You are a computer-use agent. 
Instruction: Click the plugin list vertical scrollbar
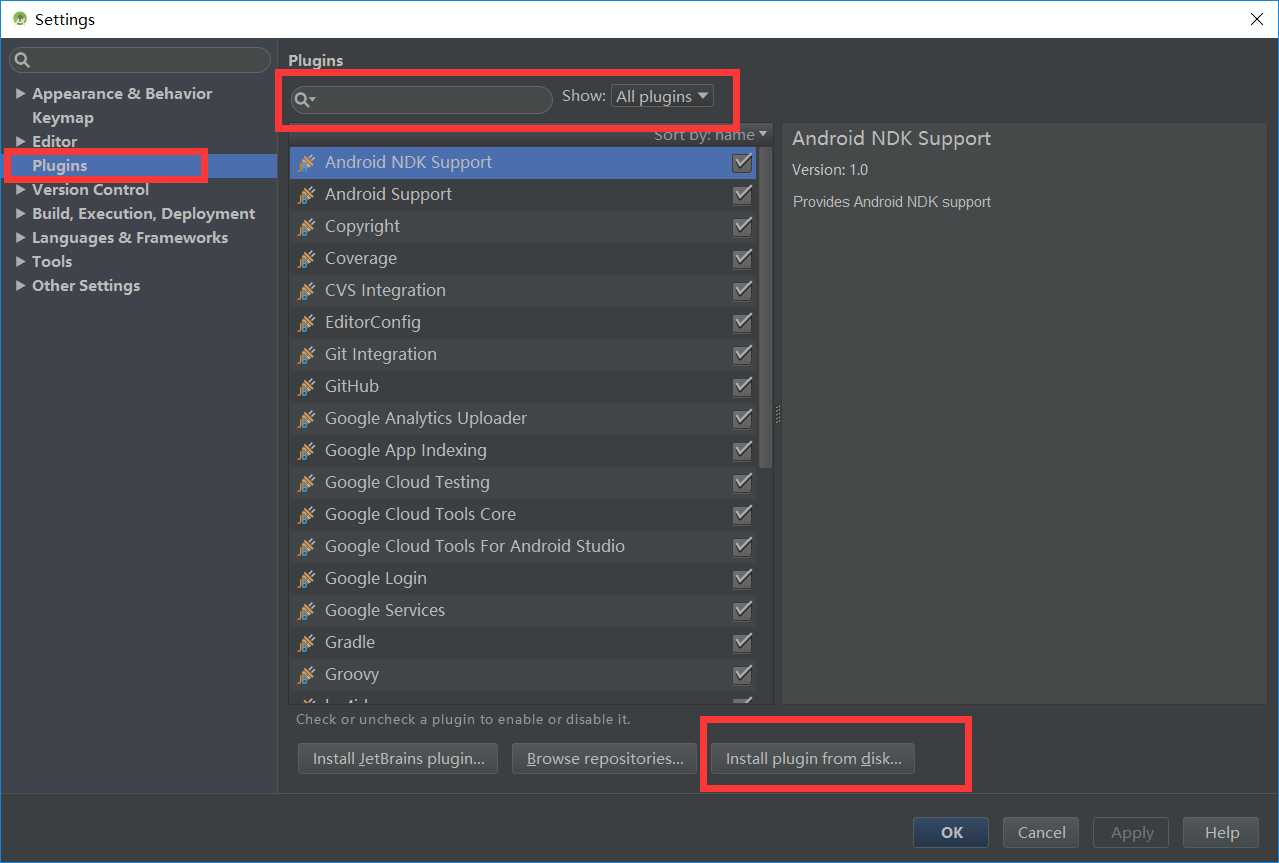[x=765, y=308]
